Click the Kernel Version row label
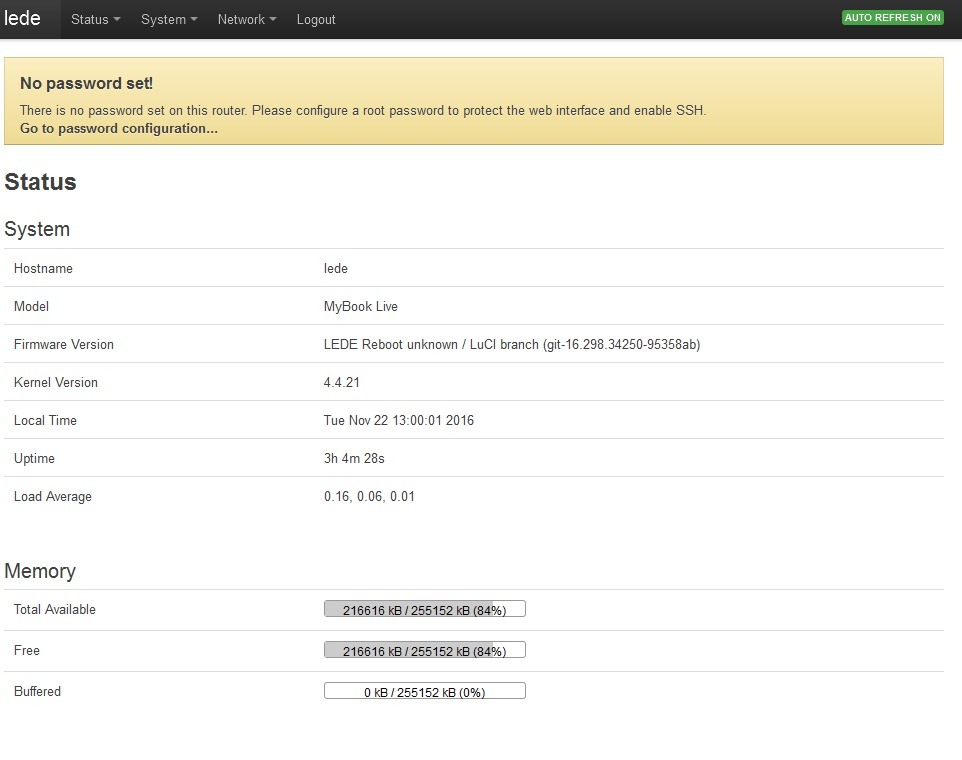 [56, 382]
